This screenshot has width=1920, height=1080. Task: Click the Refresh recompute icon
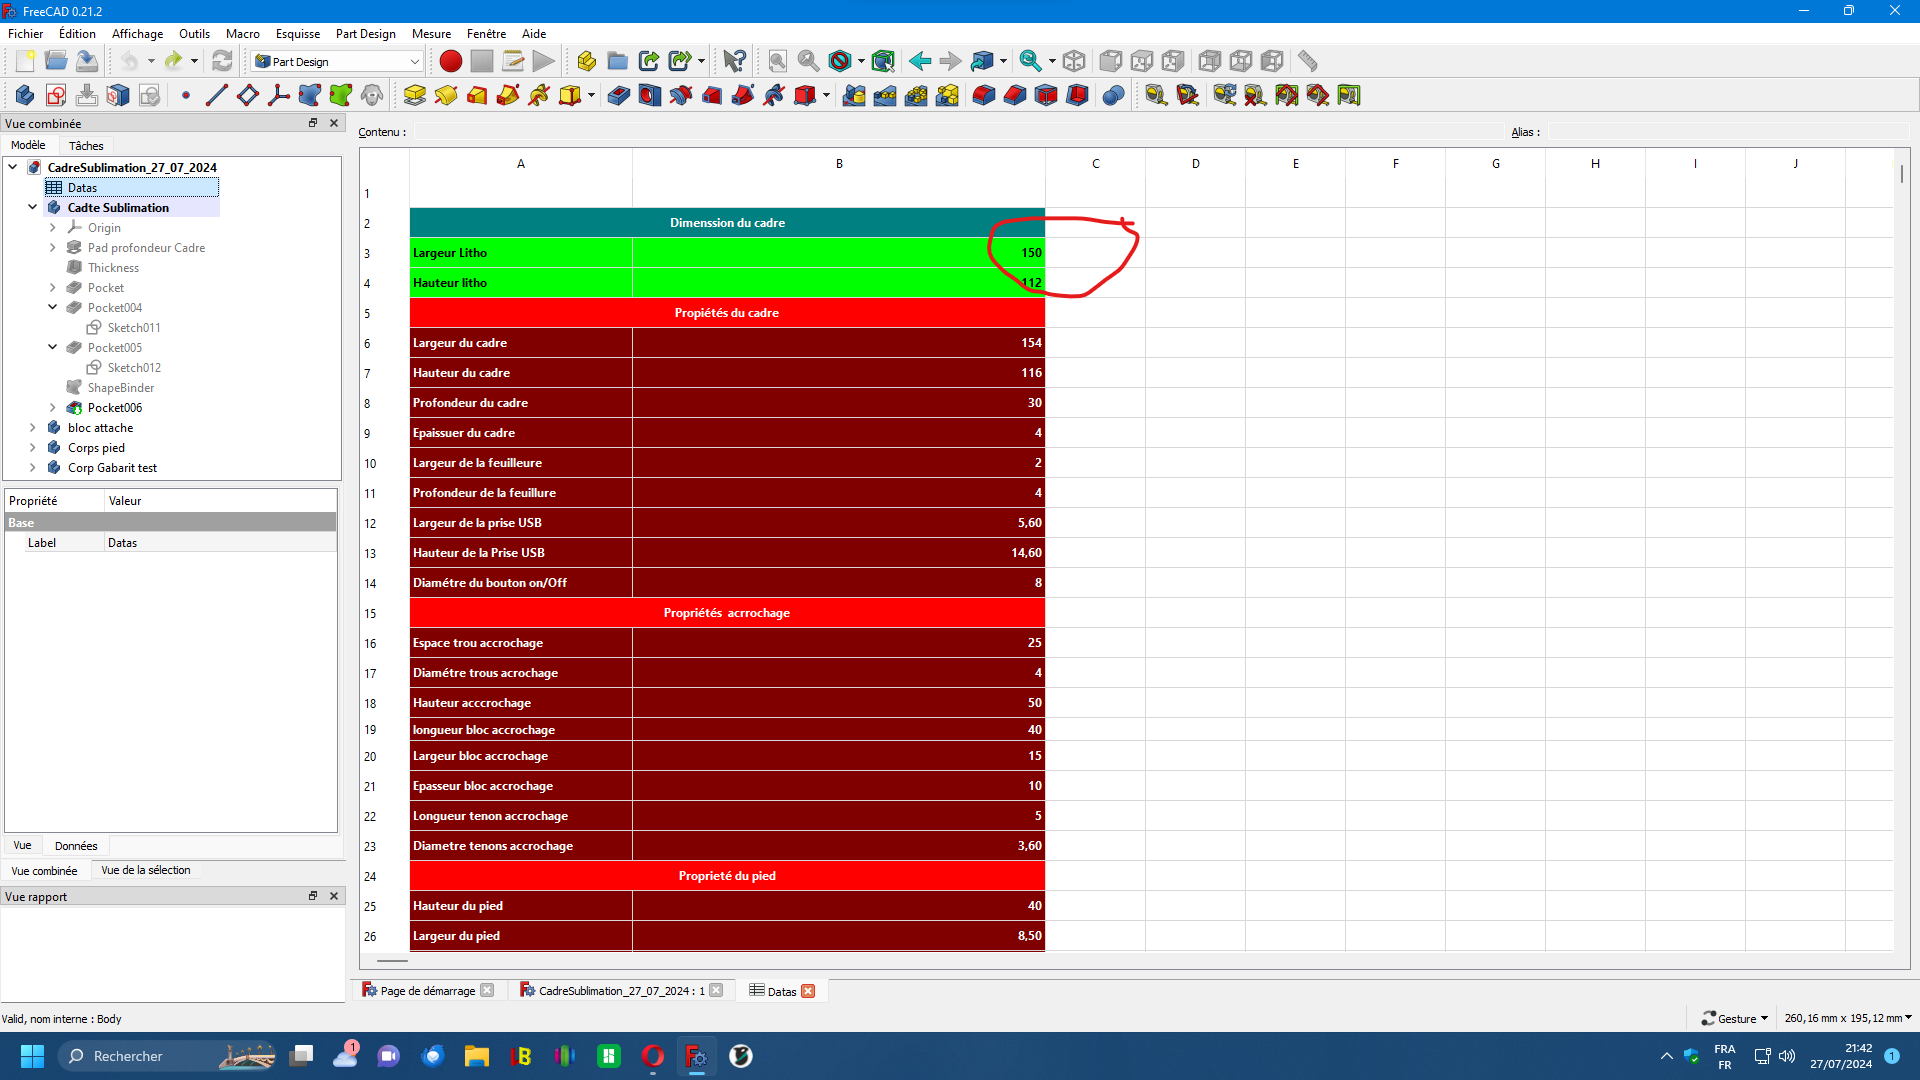click(x=222, y=62)
